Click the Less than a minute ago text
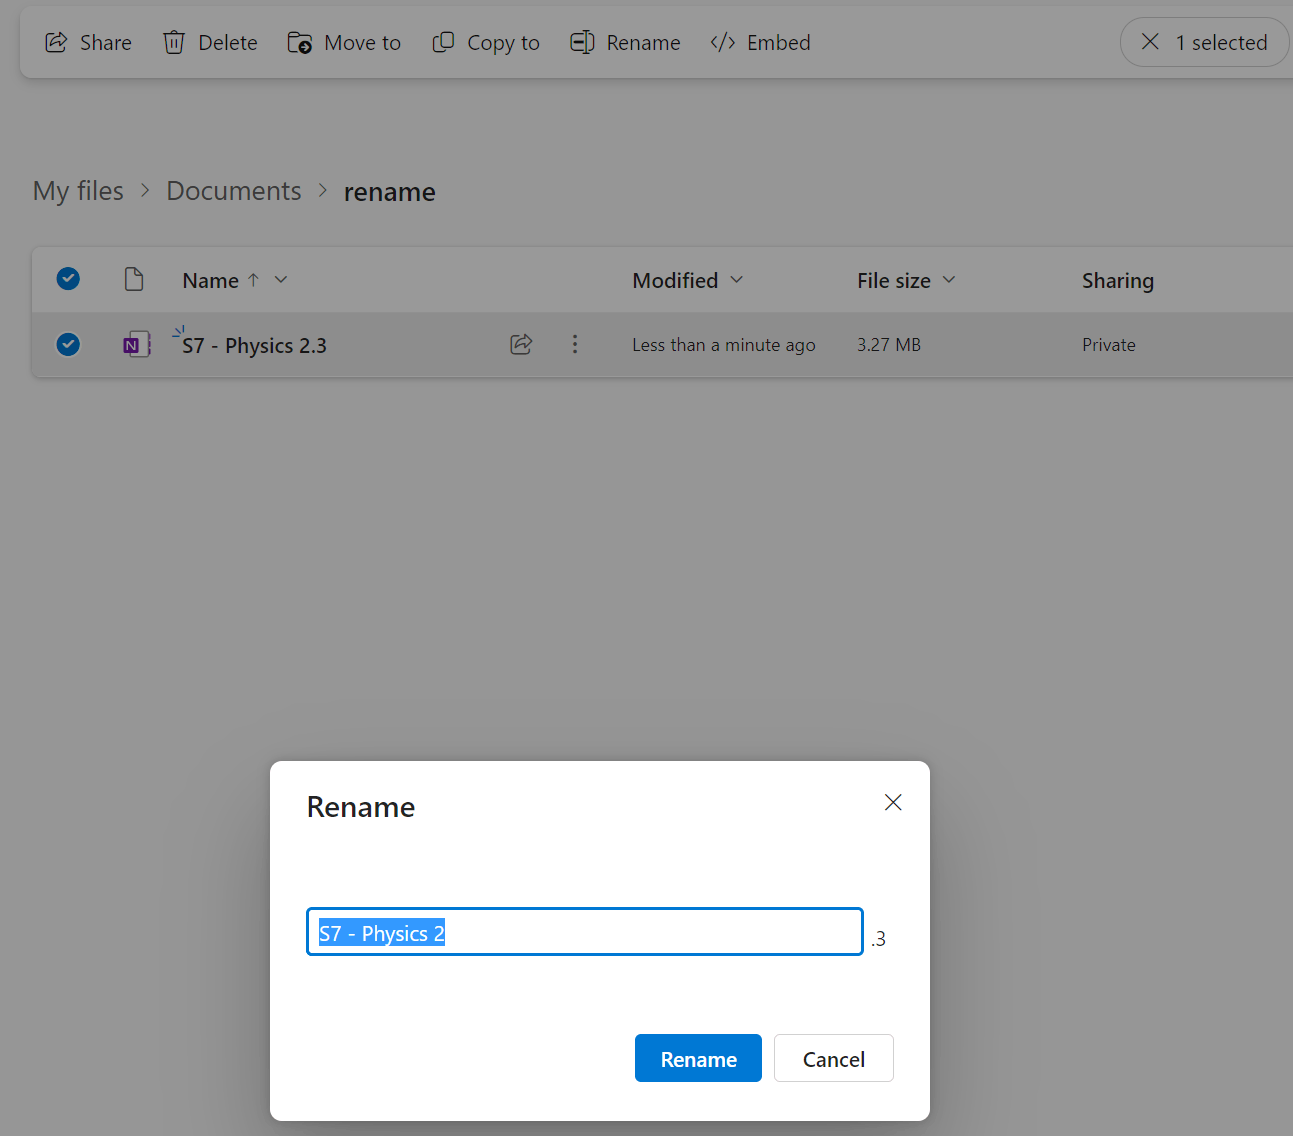Image resolution: width=1293 pixels, height=1136 pixels. click(724, 345)
